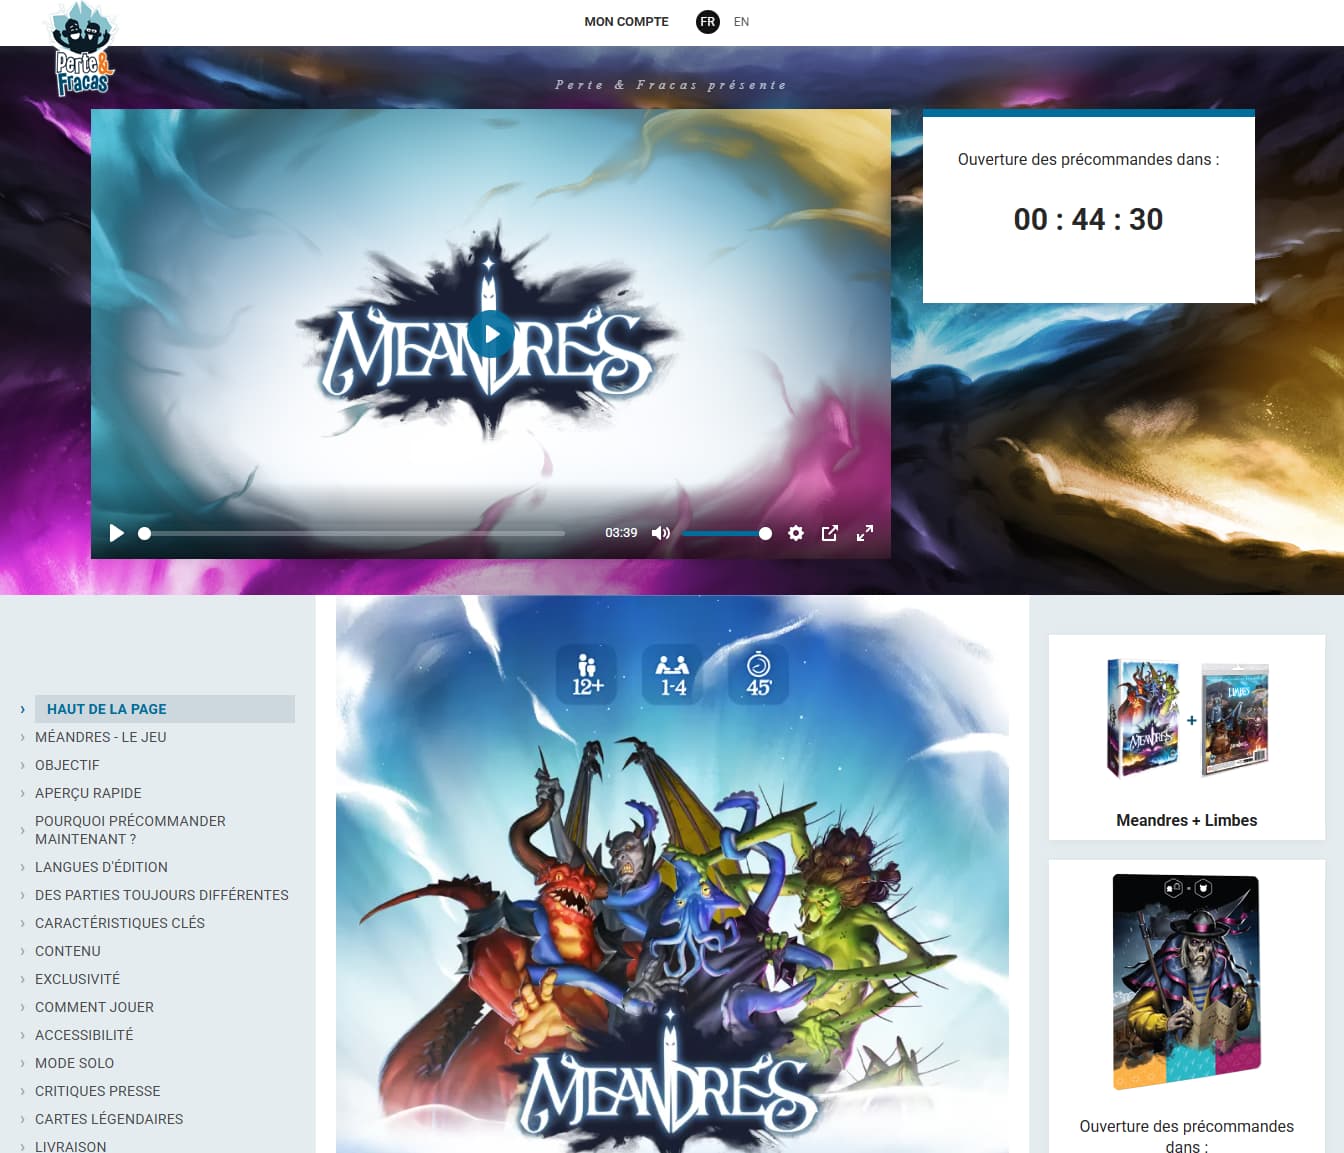
Task: Click the 03:39 video duration
Action: 621,533
